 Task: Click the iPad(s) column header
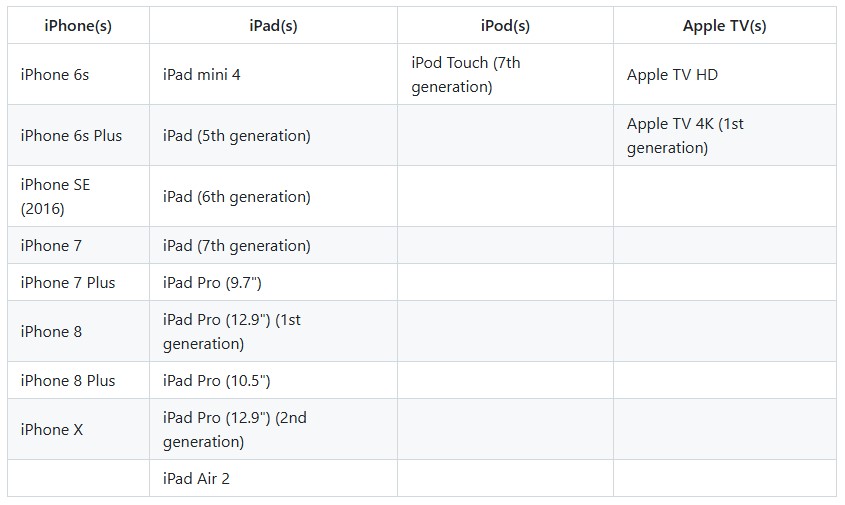click(x=273, y=26)
